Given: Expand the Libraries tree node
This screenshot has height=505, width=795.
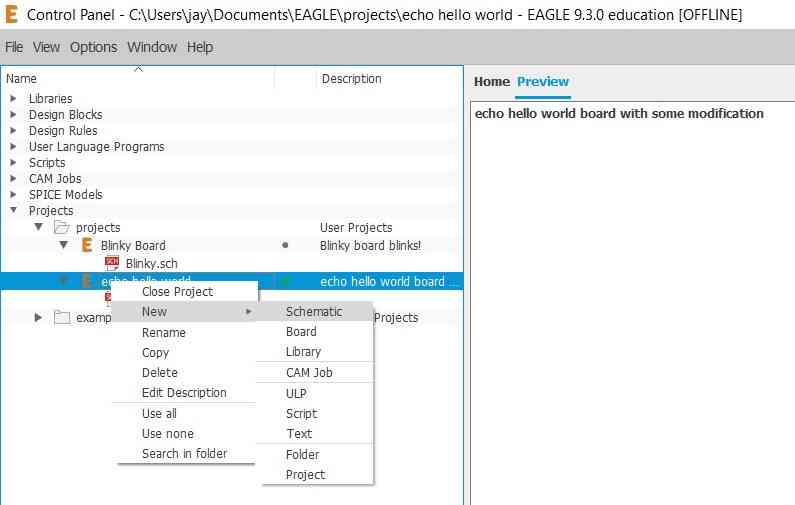Looking at the screenshot, I should click(x=14, y=98).
